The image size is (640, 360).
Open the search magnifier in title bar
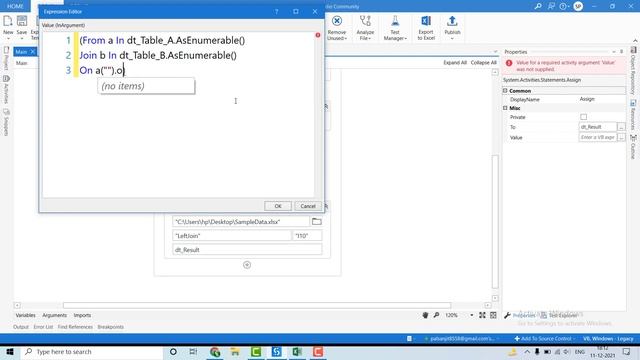[x=538, y=6]
